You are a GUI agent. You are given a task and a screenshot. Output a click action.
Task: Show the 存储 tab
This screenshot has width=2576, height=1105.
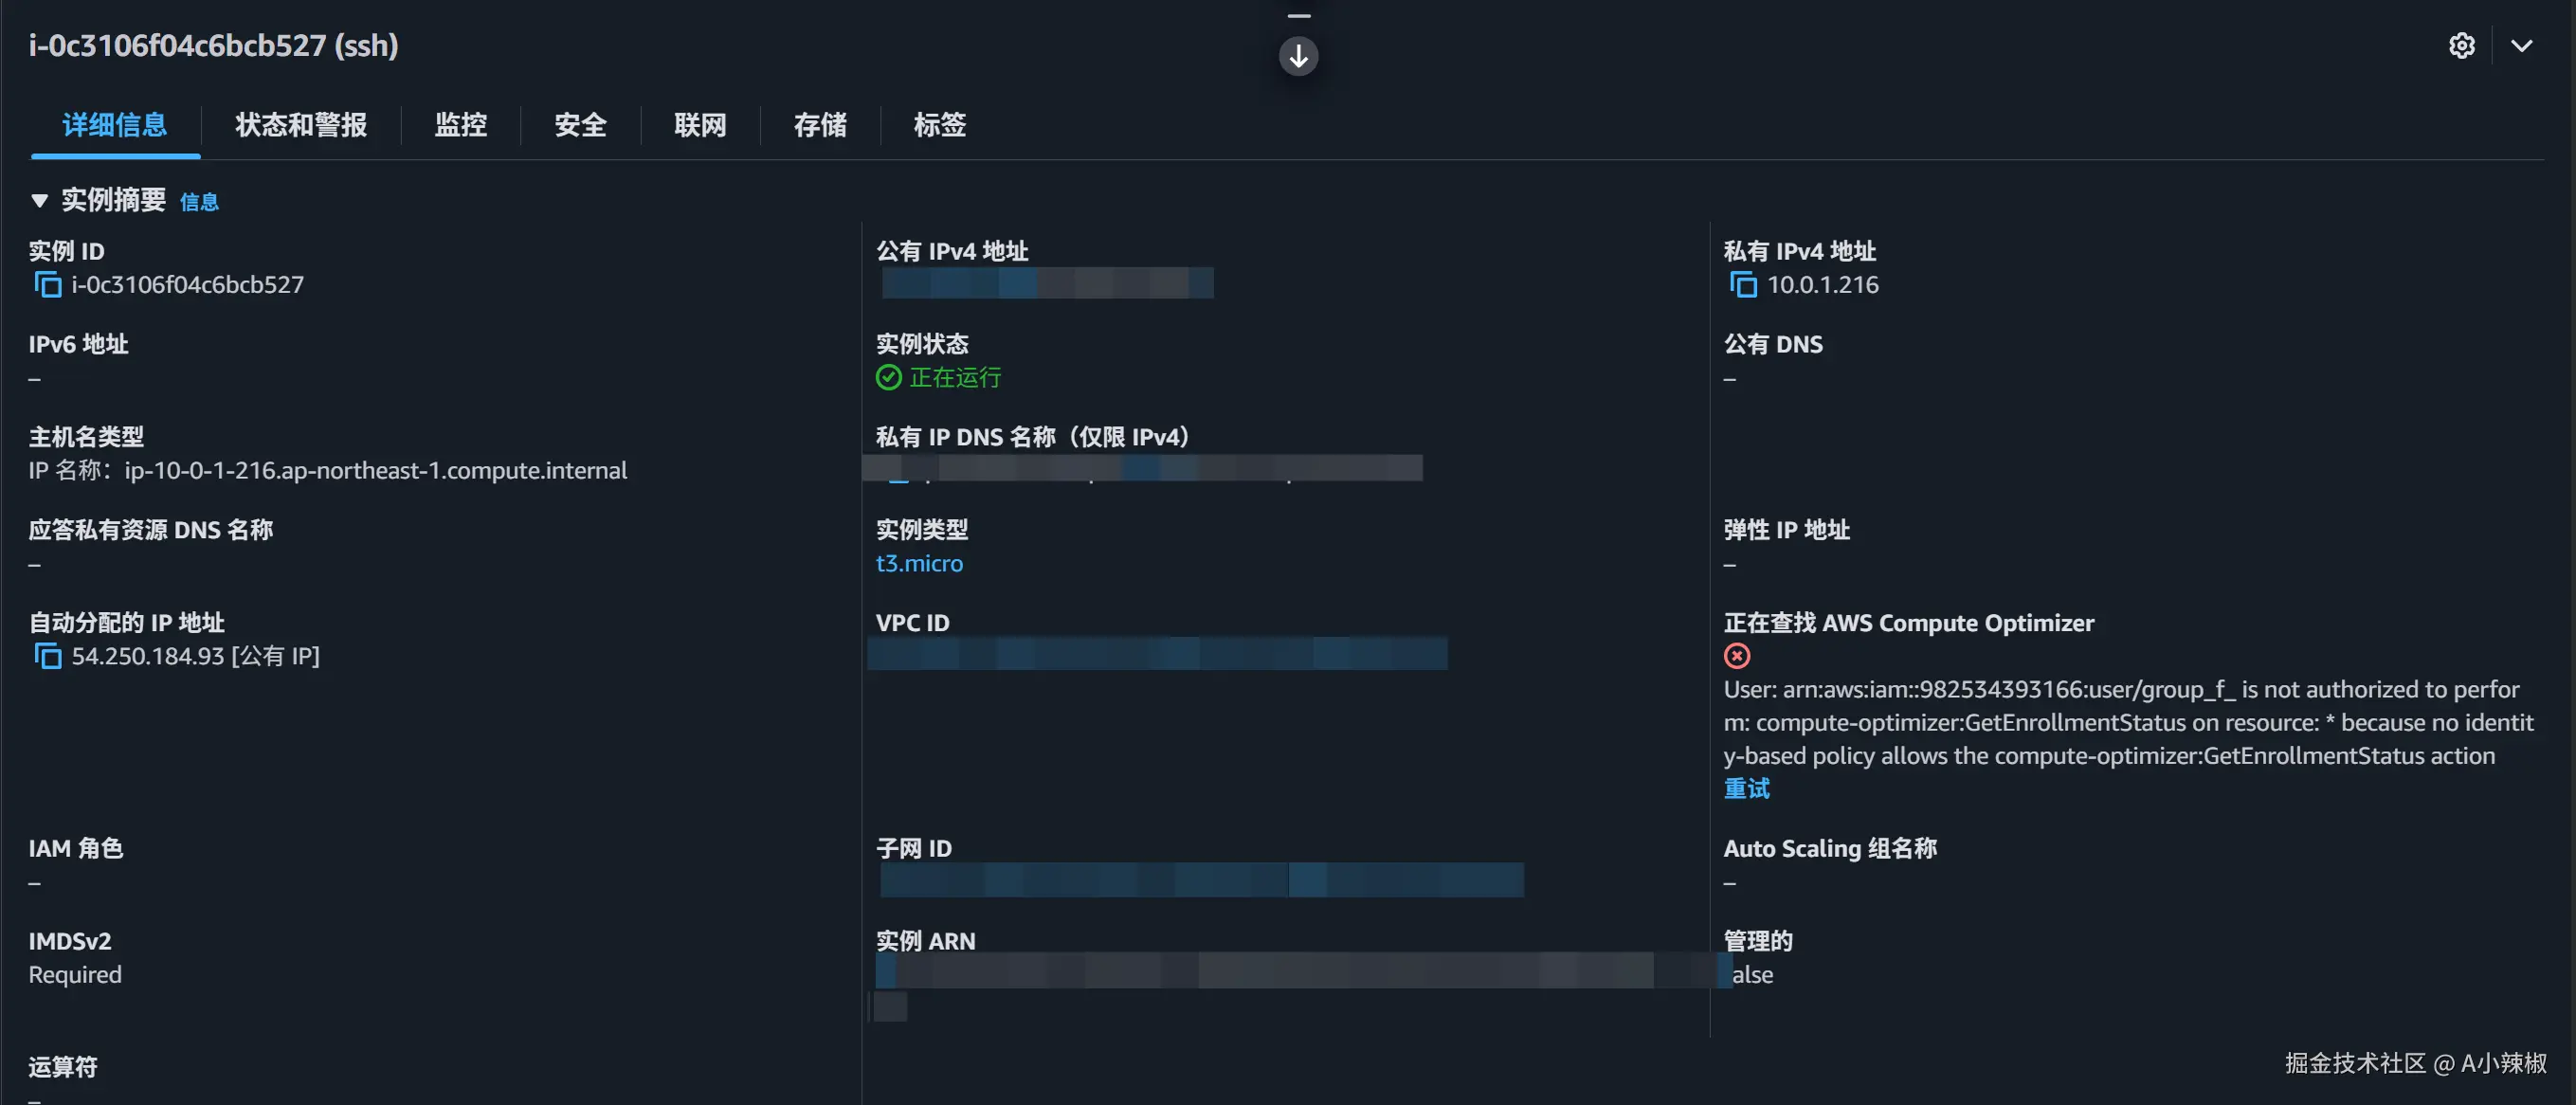[820, 125]
